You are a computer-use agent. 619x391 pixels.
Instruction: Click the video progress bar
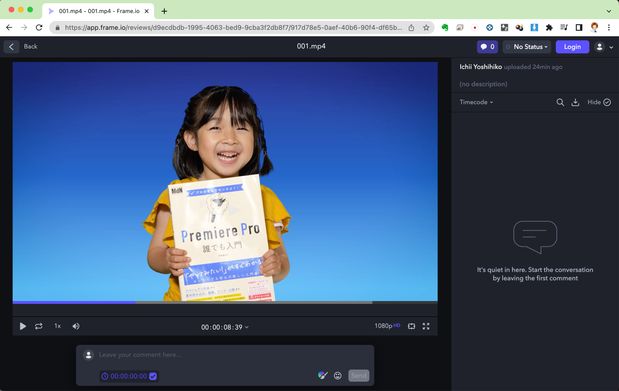[x=225, y=303]
